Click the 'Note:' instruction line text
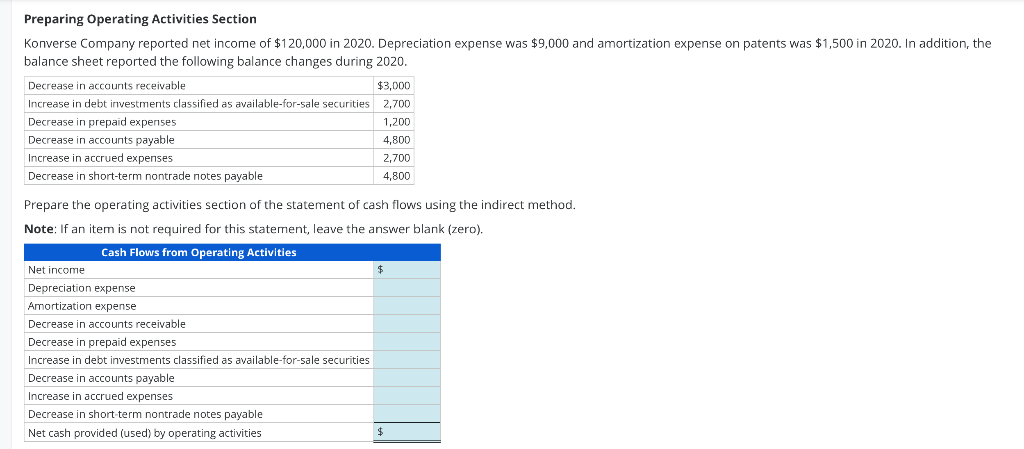1024x449 pixels. point(253,229)
